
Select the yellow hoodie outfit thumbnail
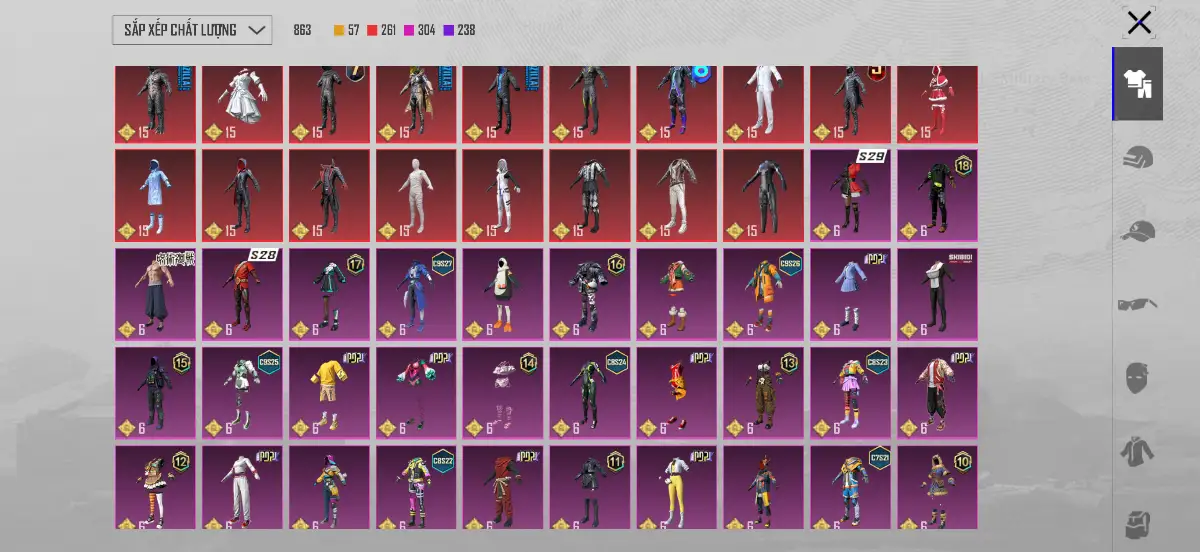coord(329,392)
